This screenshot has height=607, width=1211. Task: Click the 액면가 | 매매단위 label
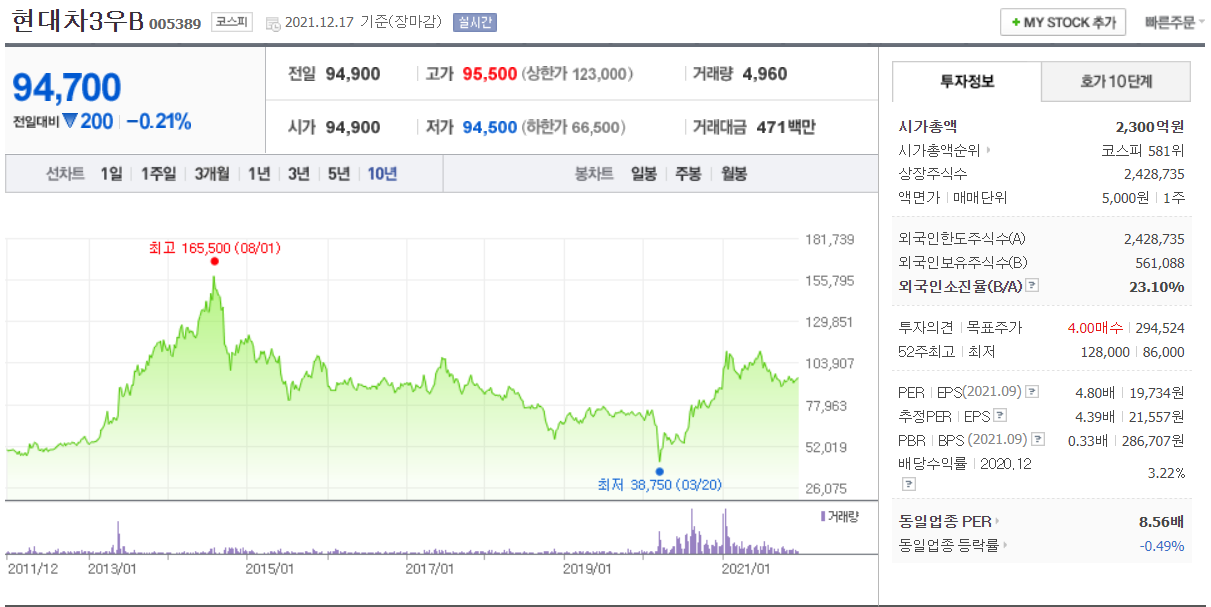click(x=953, y=198)
